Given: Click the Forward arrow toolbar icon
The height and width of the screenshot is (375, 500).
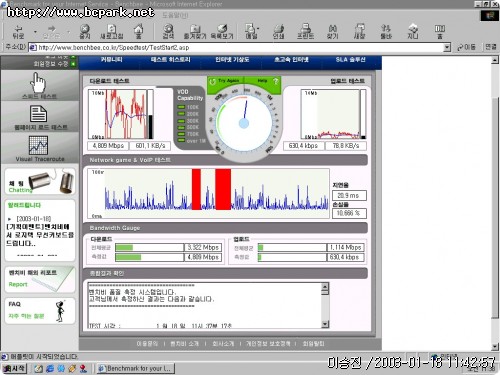Looking at the screenshot, I should [51, 31].
